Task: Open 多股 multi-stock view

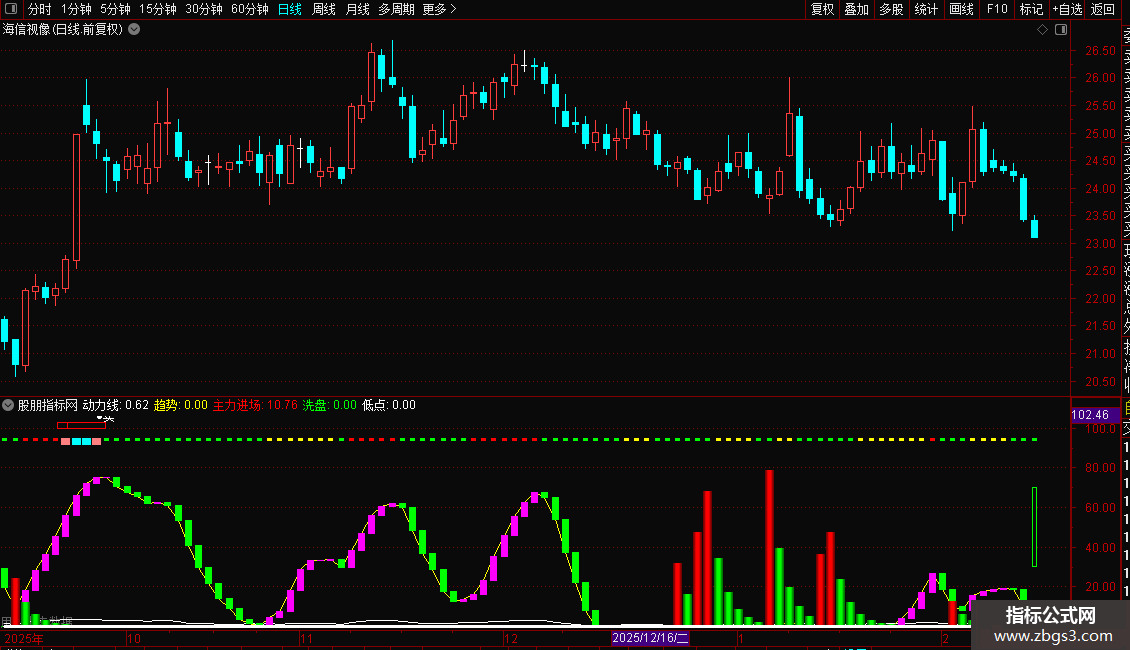Action: pos(891,9)
